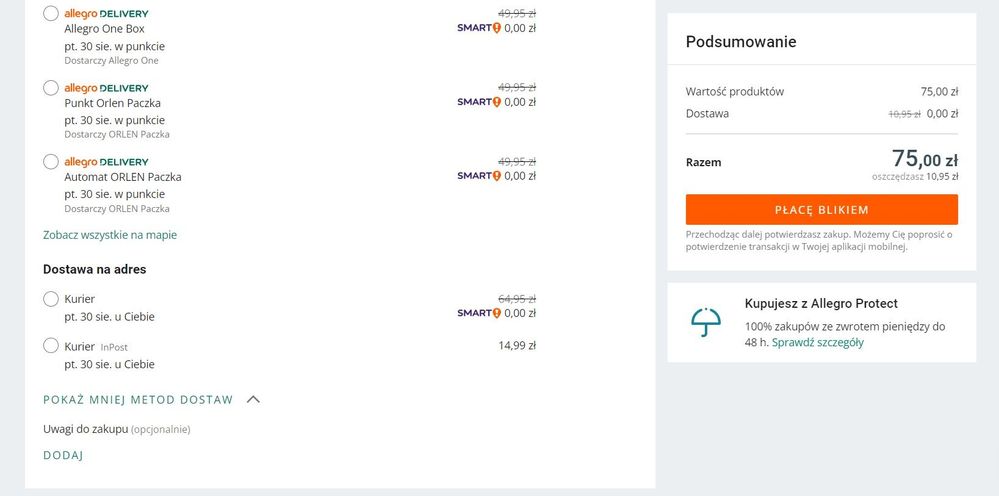Click DODAJ to add purchase notes
The image size is (999, 496).
tap(63, 455)
